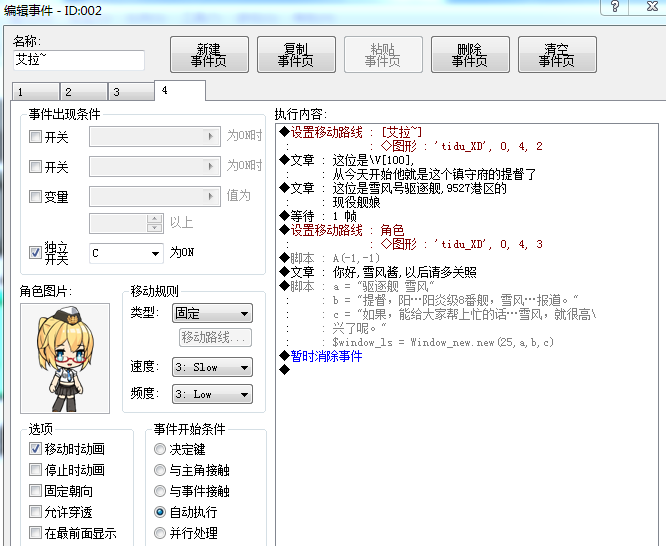Screen dimensions: 666x546
Task: Click the disabled 移动路线... button
Action: (x=215, y=338)
